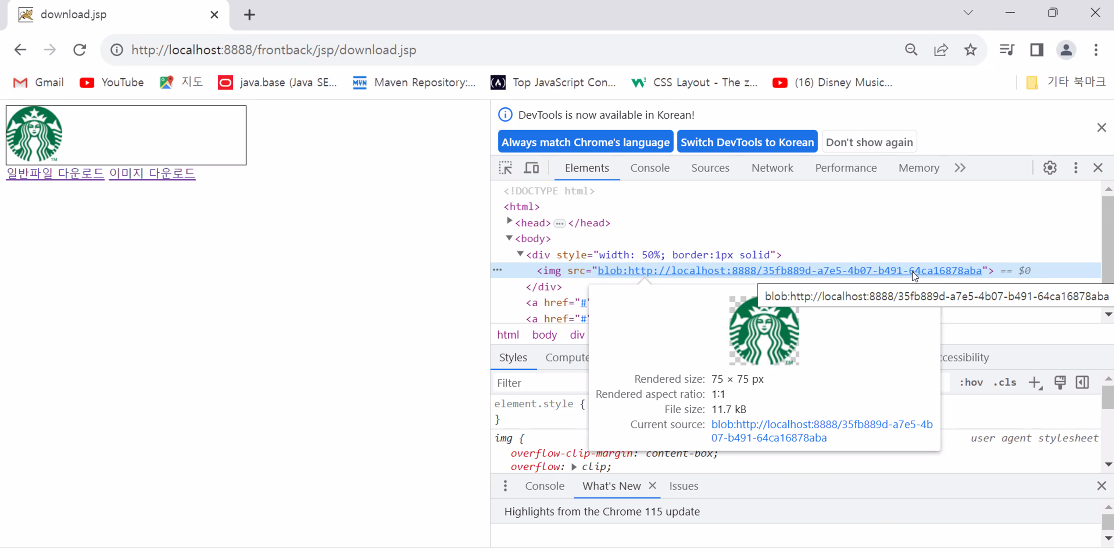The width and height of the screenshot is (1114, 551).
Task: Dismiss the DevTools language notification
Action: coord(1101,128)
